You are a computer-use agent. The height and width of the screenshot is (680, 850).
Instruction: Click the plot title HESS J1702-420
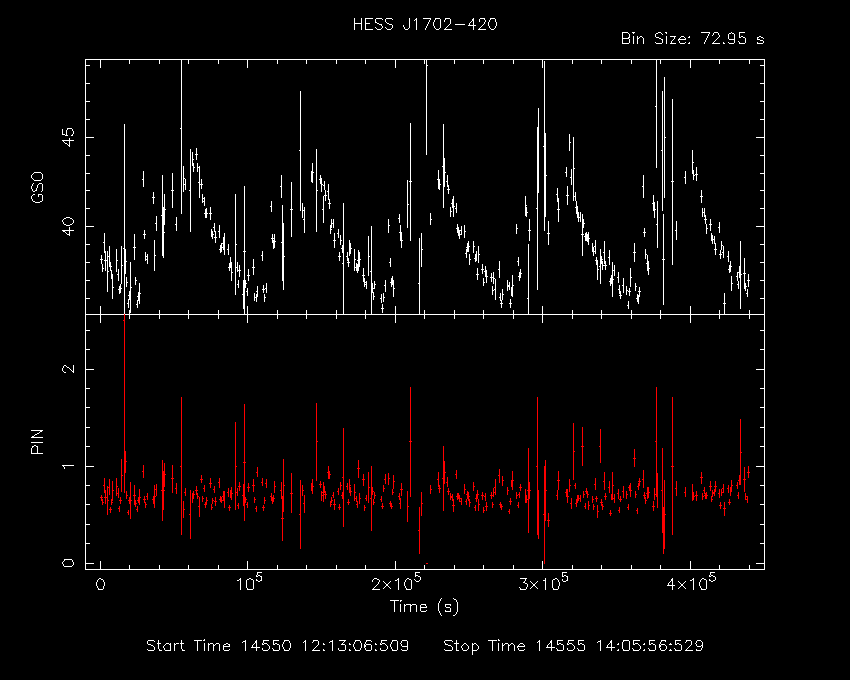point(425,24)
